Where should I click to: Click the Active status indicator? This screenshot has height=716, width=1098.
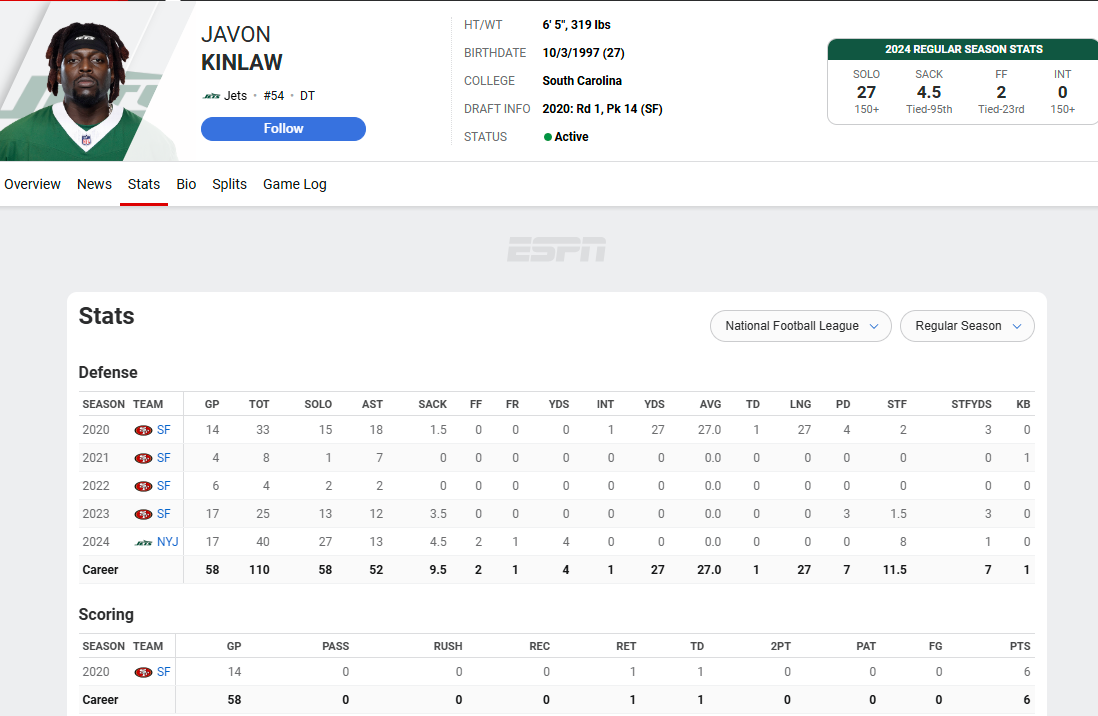pos(566,137)
